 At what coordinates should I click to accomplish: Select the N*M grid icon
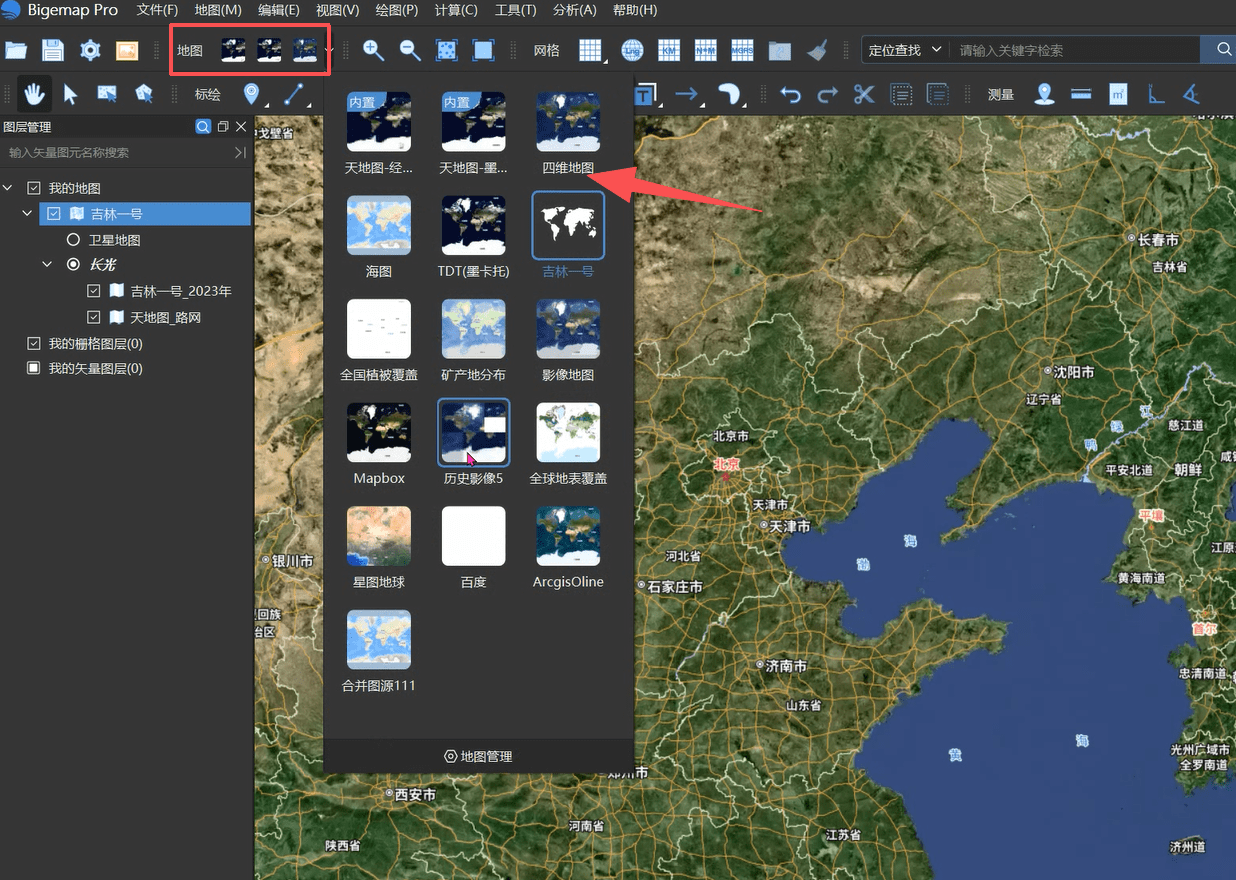coord(706,50)
